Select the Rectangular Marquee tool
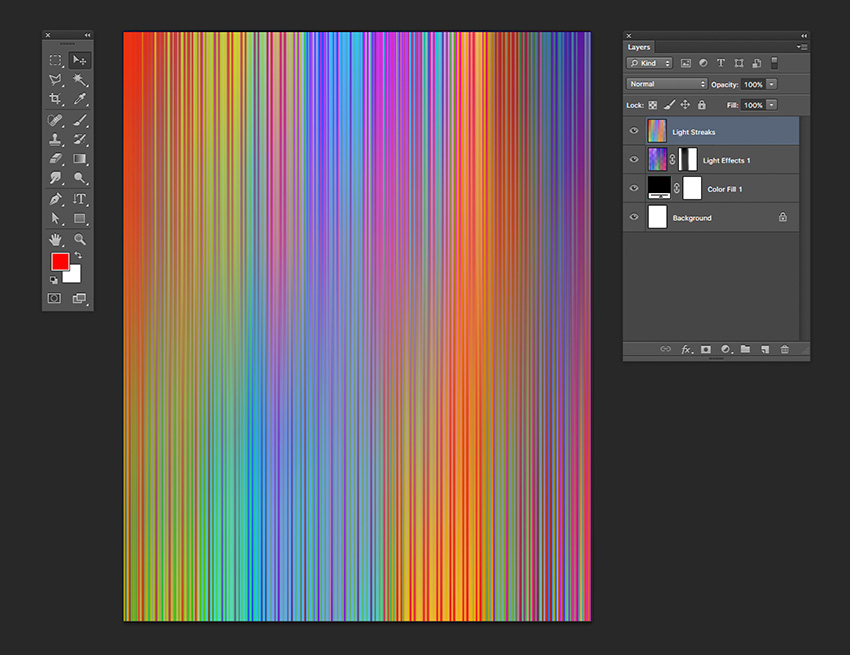This screenshot has height=655, width=850. [55, 60]
